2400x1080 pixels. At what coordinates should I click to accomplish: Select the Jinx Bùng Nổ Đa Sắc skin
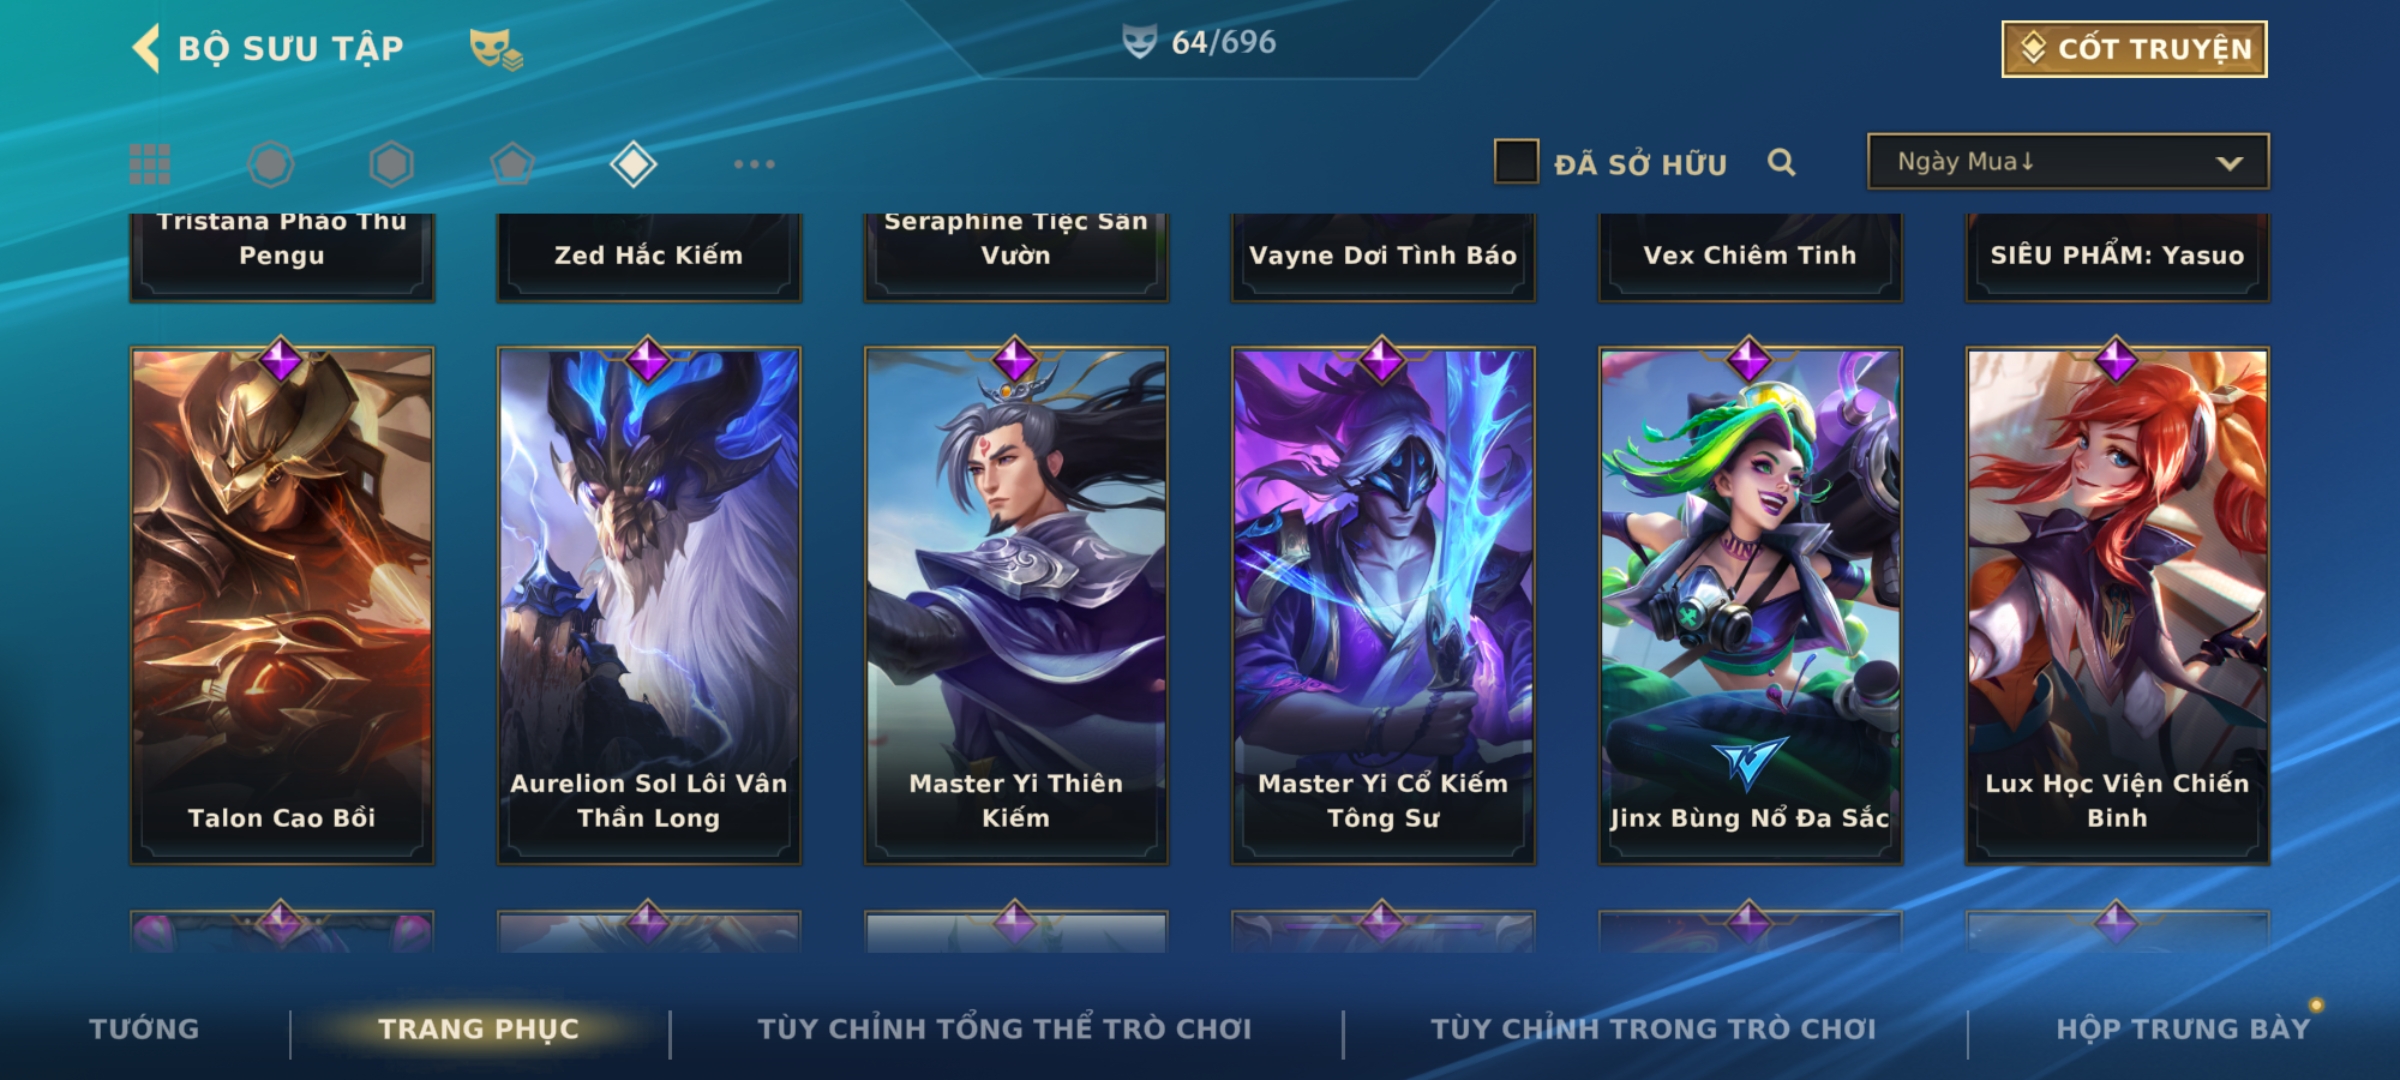click(x=1750, y=606)
